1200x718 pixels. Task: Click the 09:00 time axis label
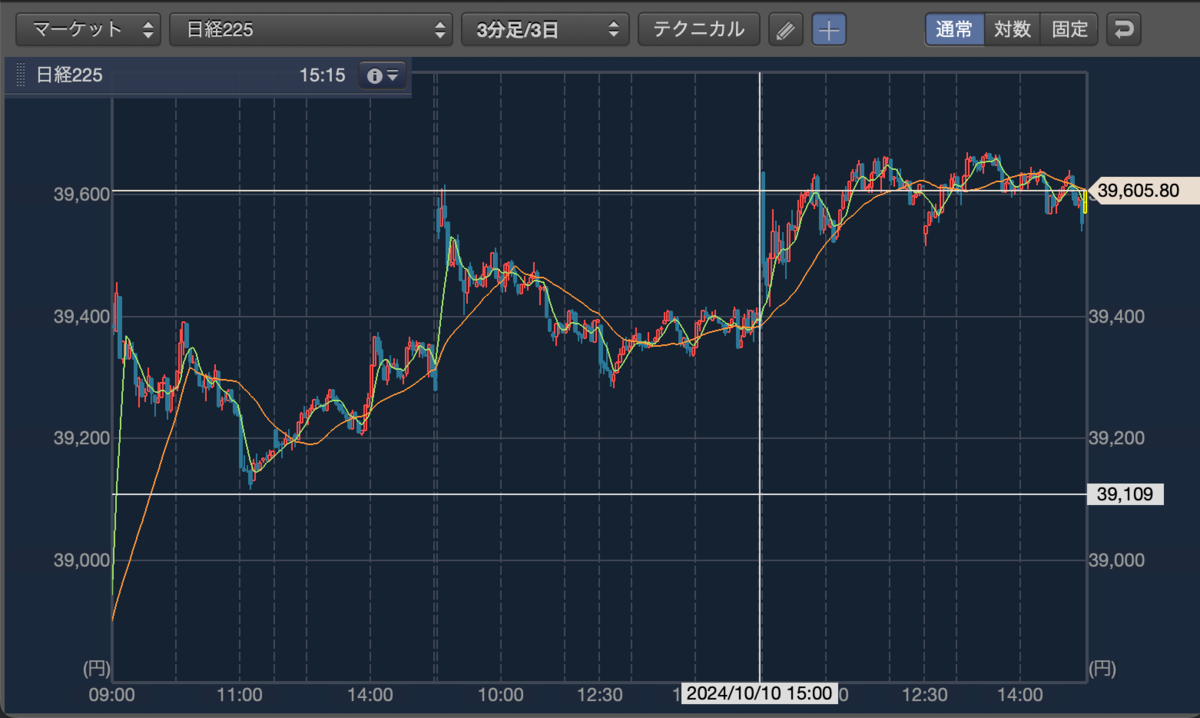pos(112,694)
